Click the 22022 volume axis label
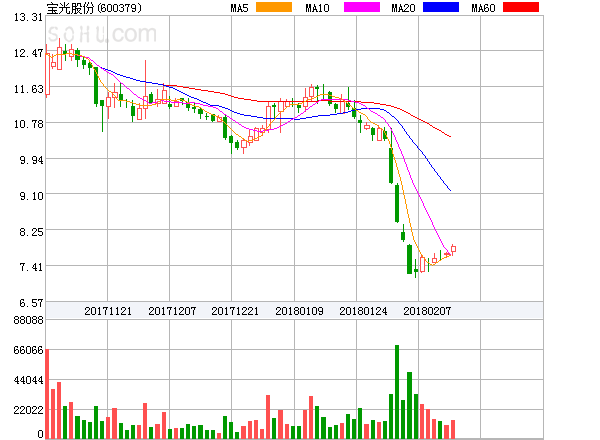This screenshot has width=600, height=440. (29, 410)
